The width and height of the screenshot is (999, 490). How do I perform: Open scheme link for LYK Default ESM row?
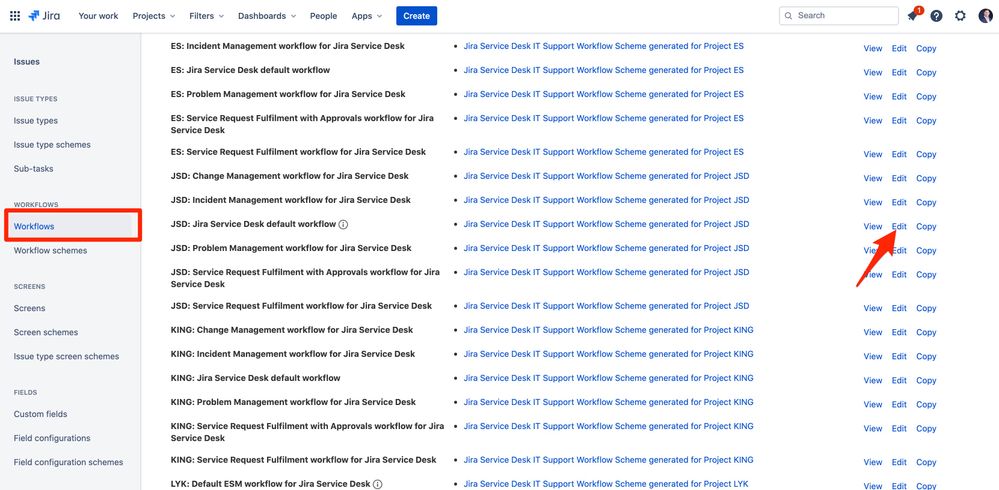click(606, 484)
